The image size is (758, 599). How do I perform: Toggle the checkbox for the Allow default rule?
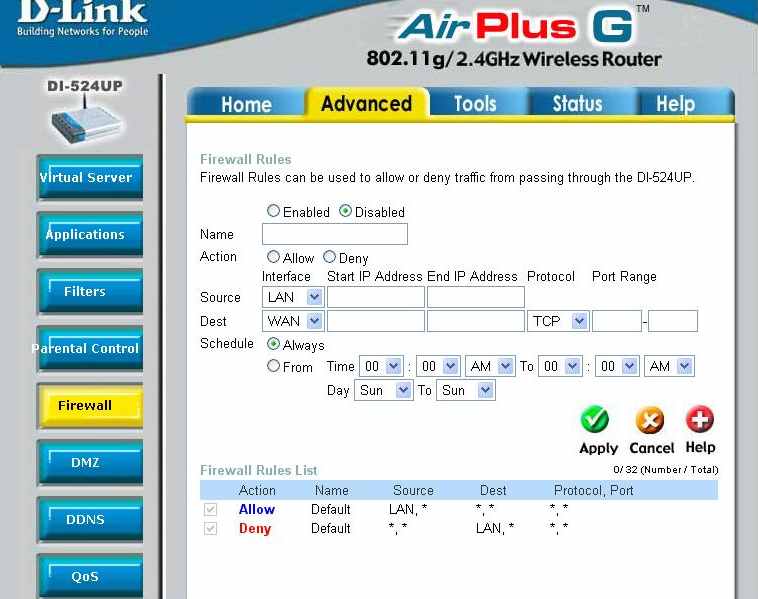[210, 510]
